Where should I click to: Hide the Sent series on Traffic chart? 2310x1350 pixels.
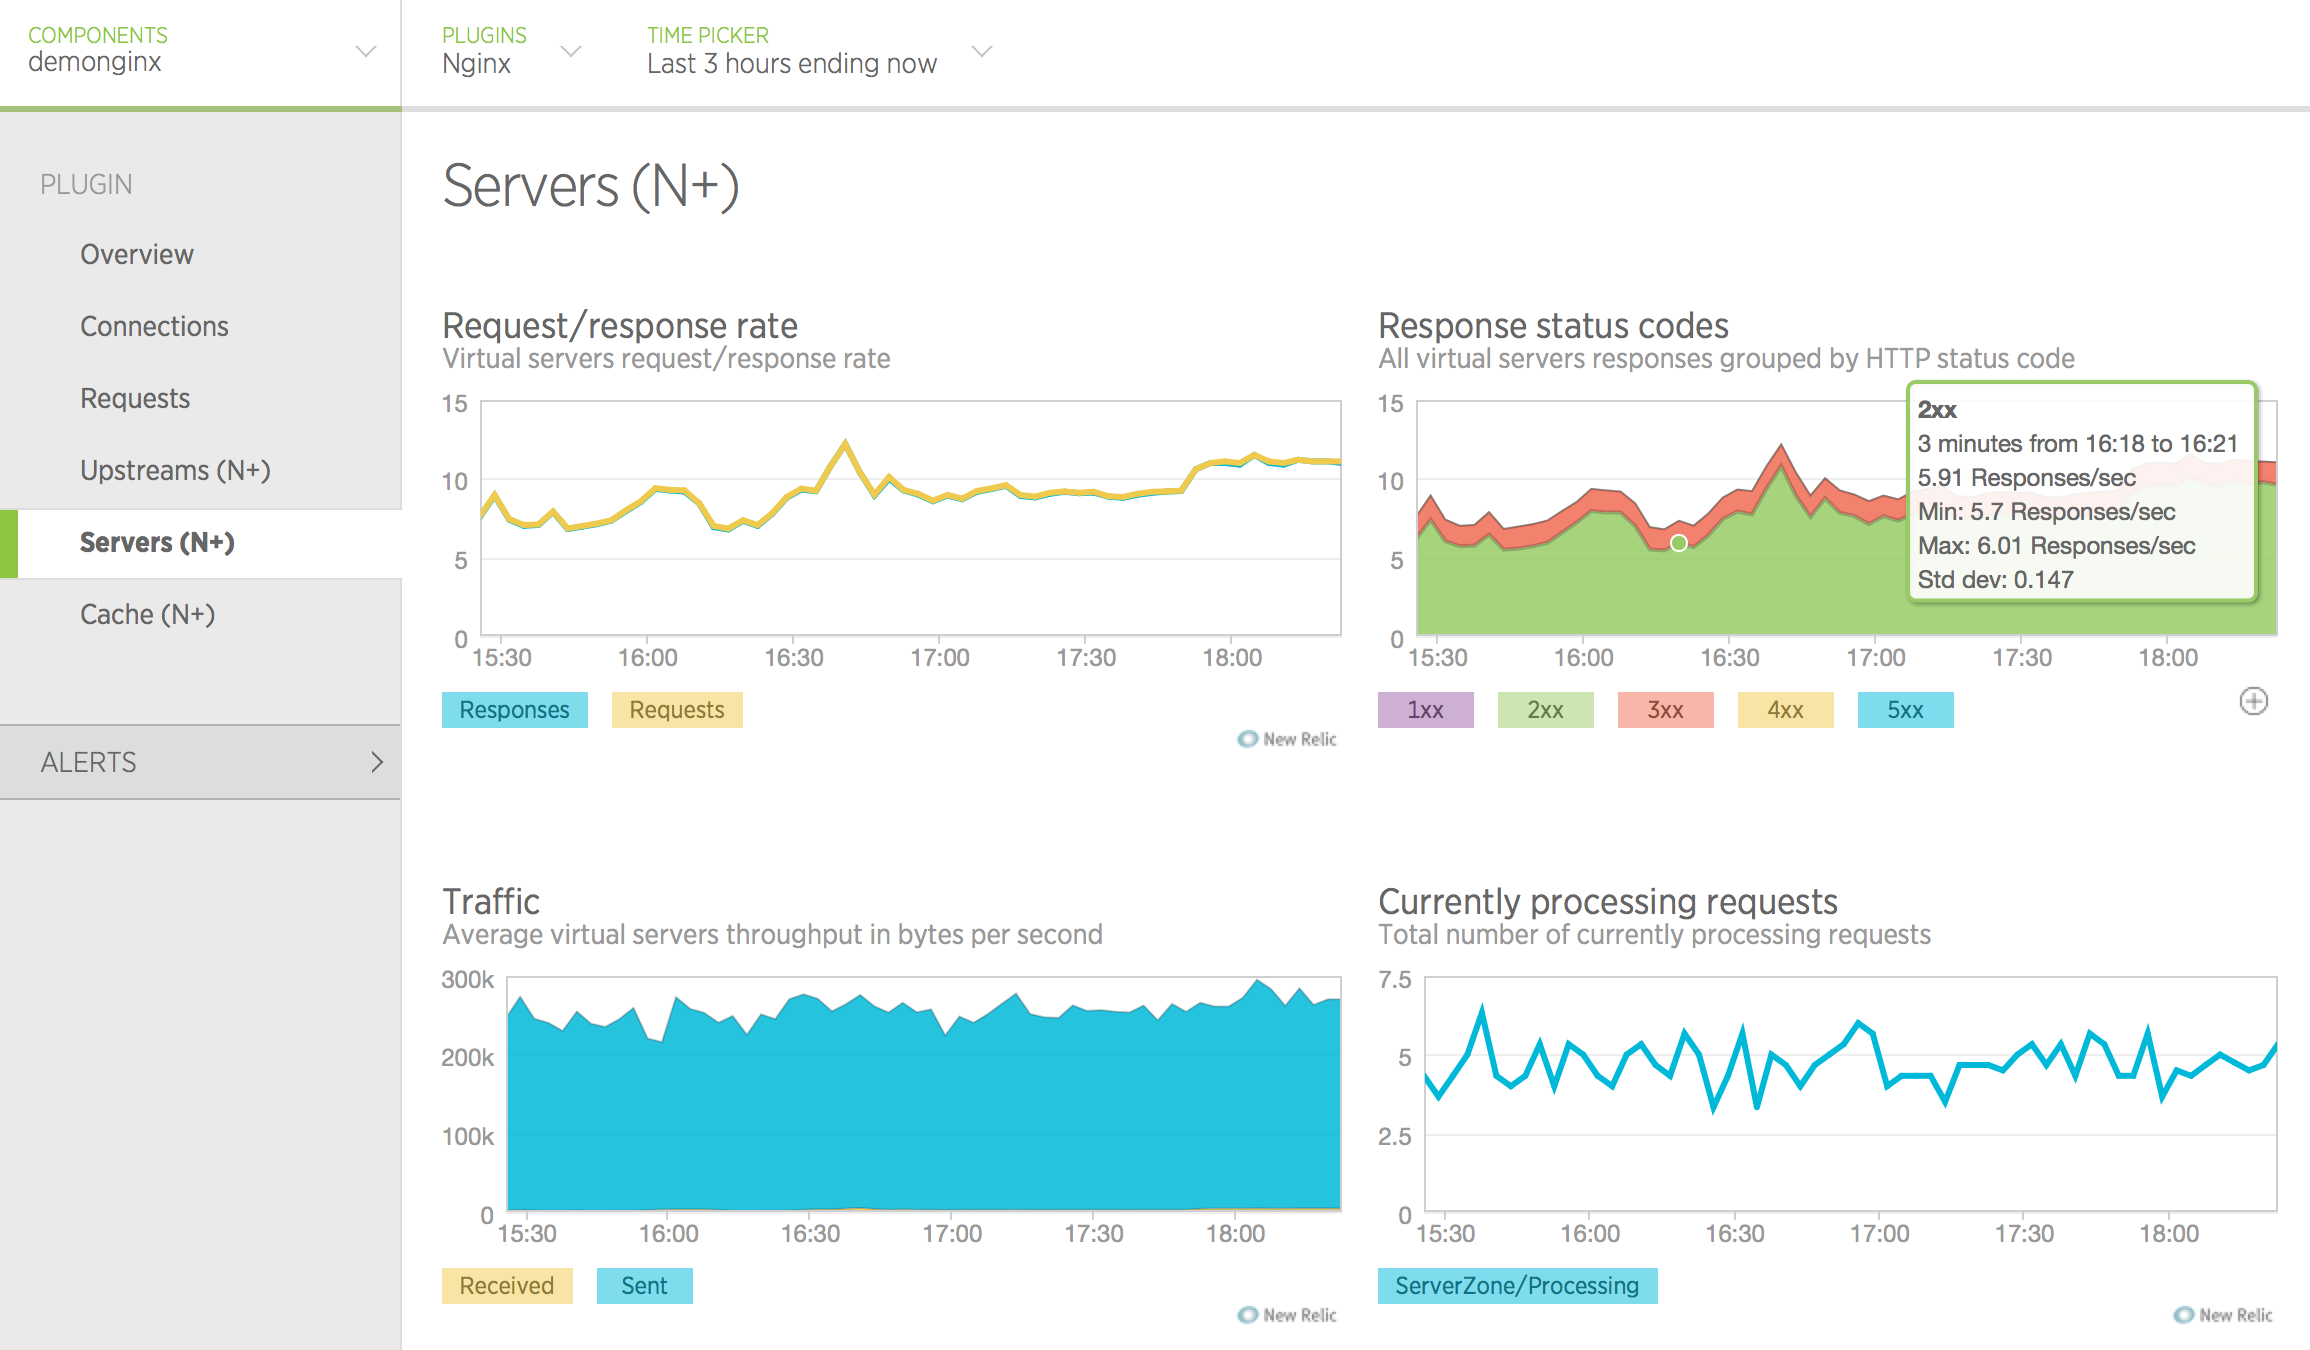pyautogui.click(x=644, y=1285)
